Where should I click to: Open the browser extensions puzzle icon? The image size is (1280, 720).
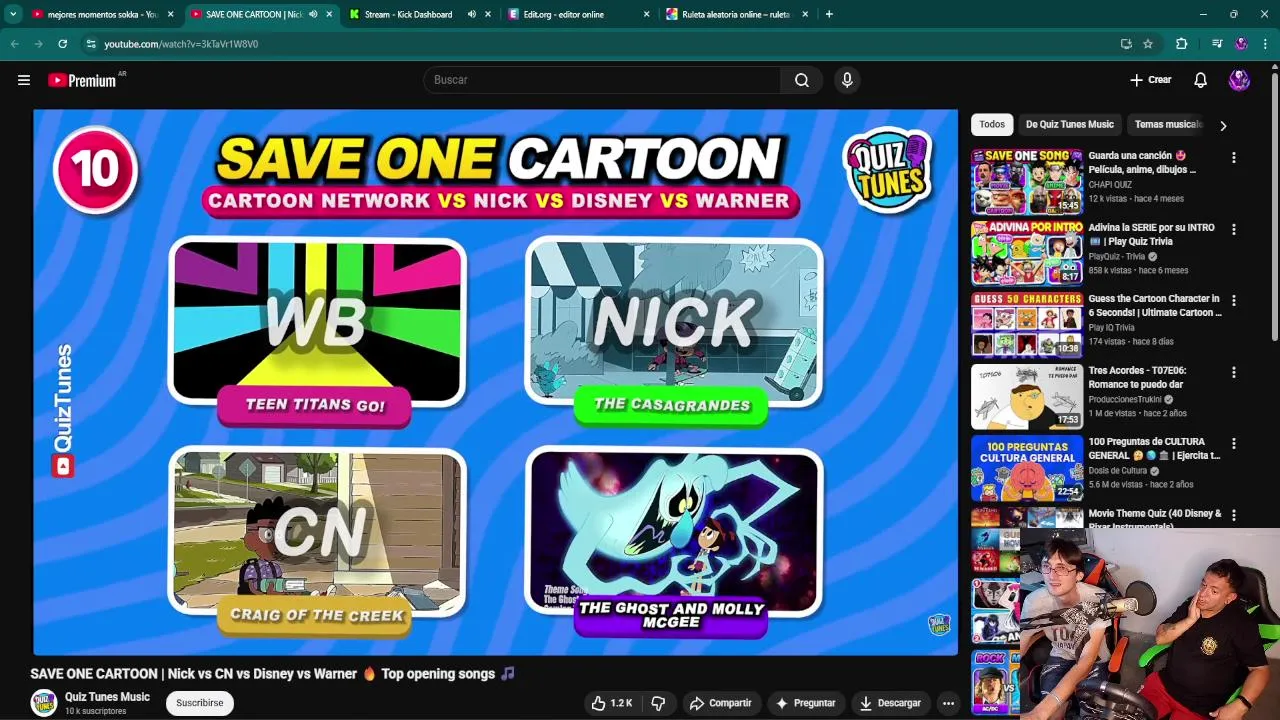click(1181, 44)
